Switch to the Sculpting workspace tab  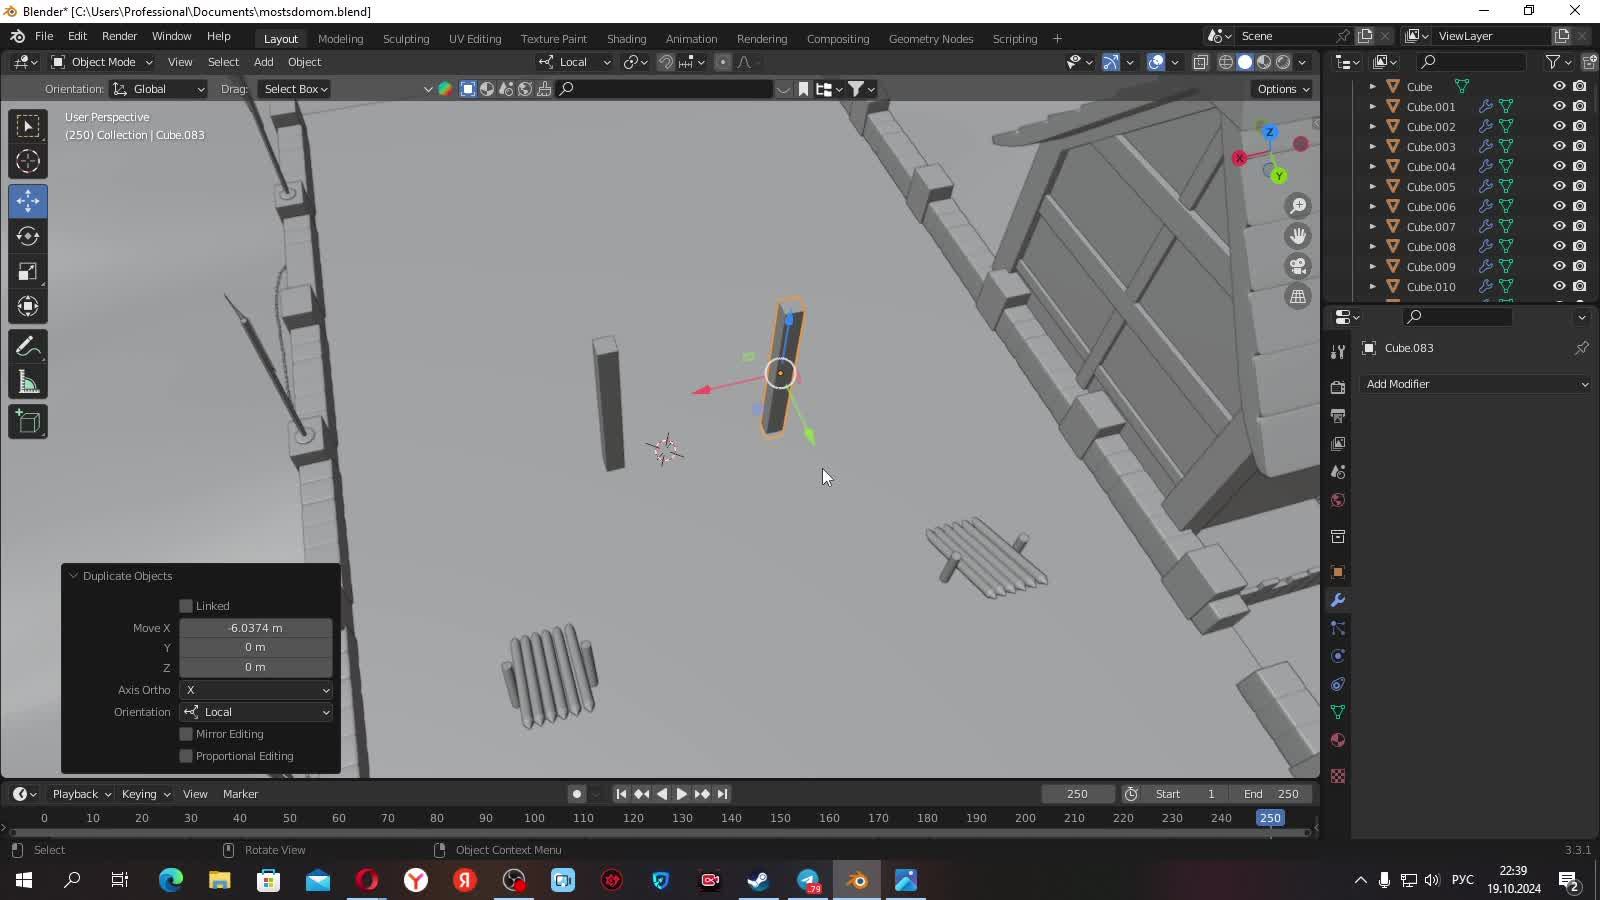pos(406,39)
